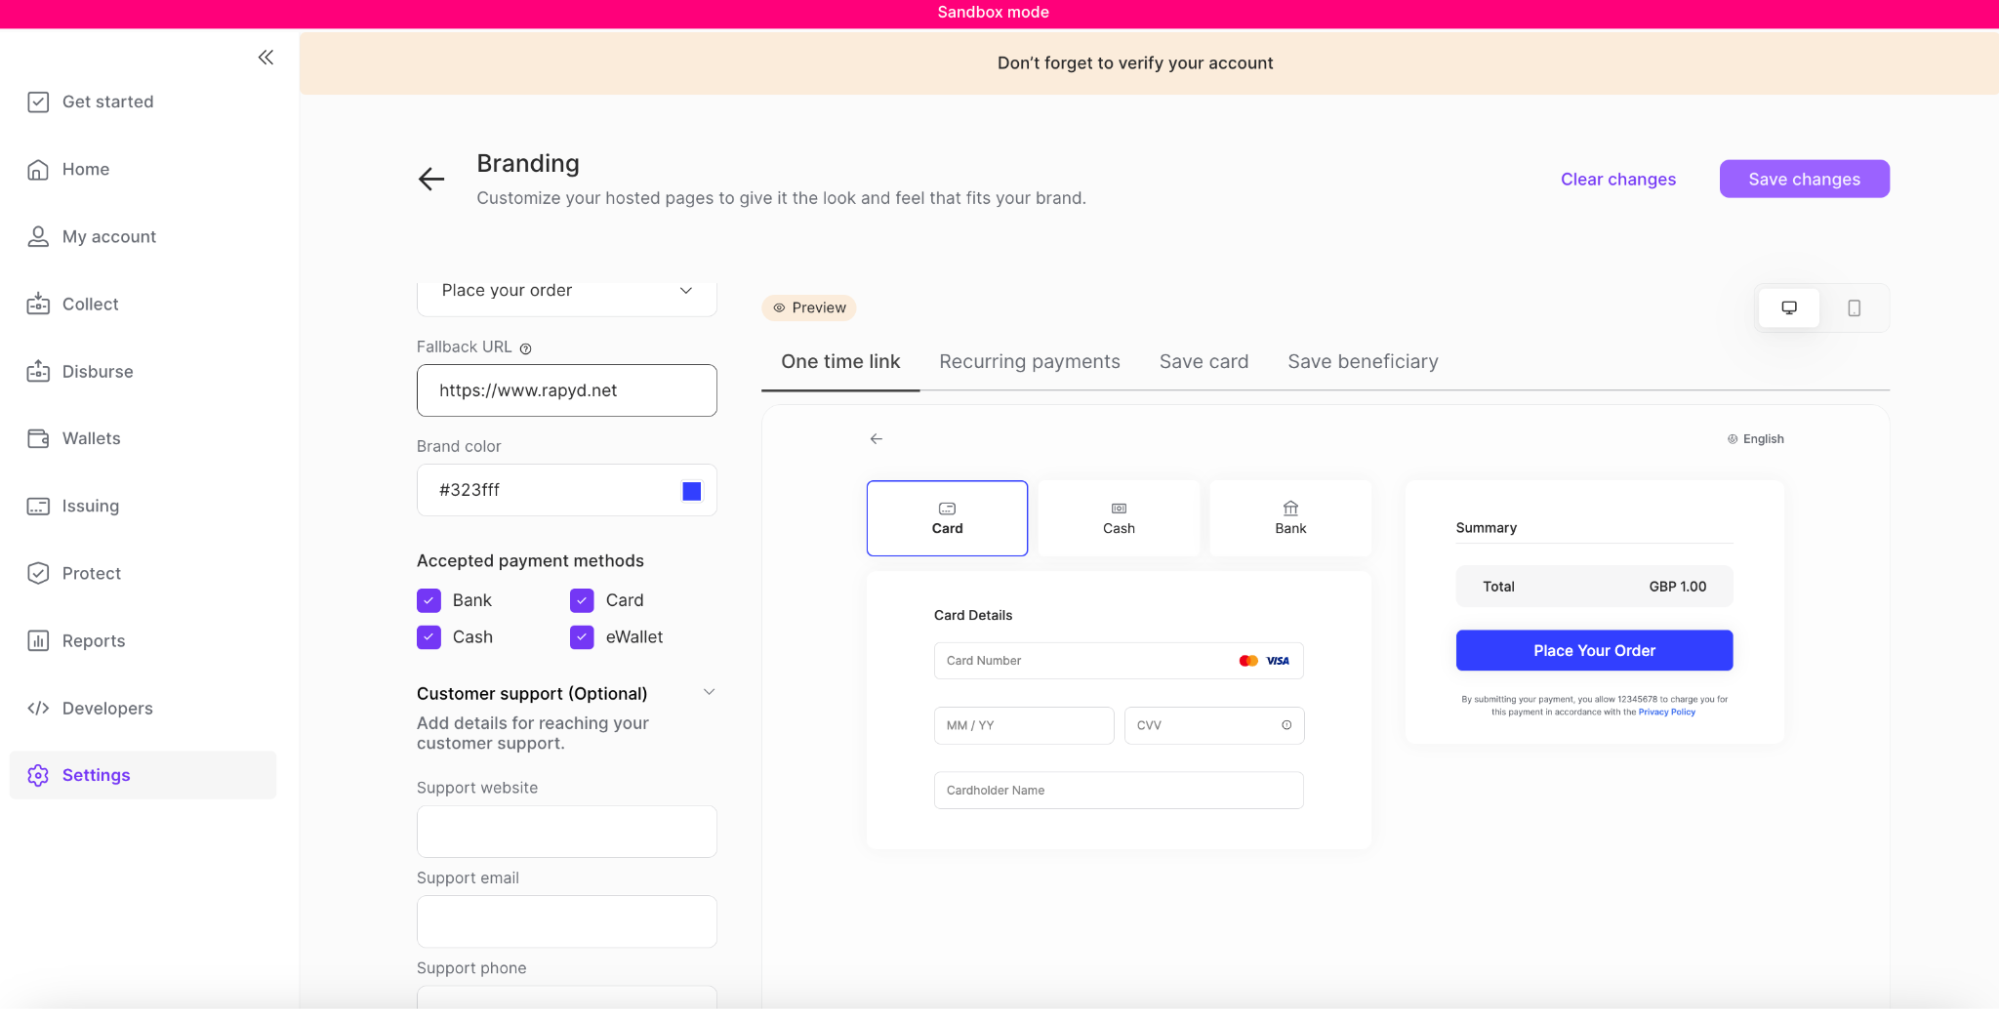Click the Save changes button
Image resolution: width=1999 pixels, height=1010 pixels.
[1803, 179]
